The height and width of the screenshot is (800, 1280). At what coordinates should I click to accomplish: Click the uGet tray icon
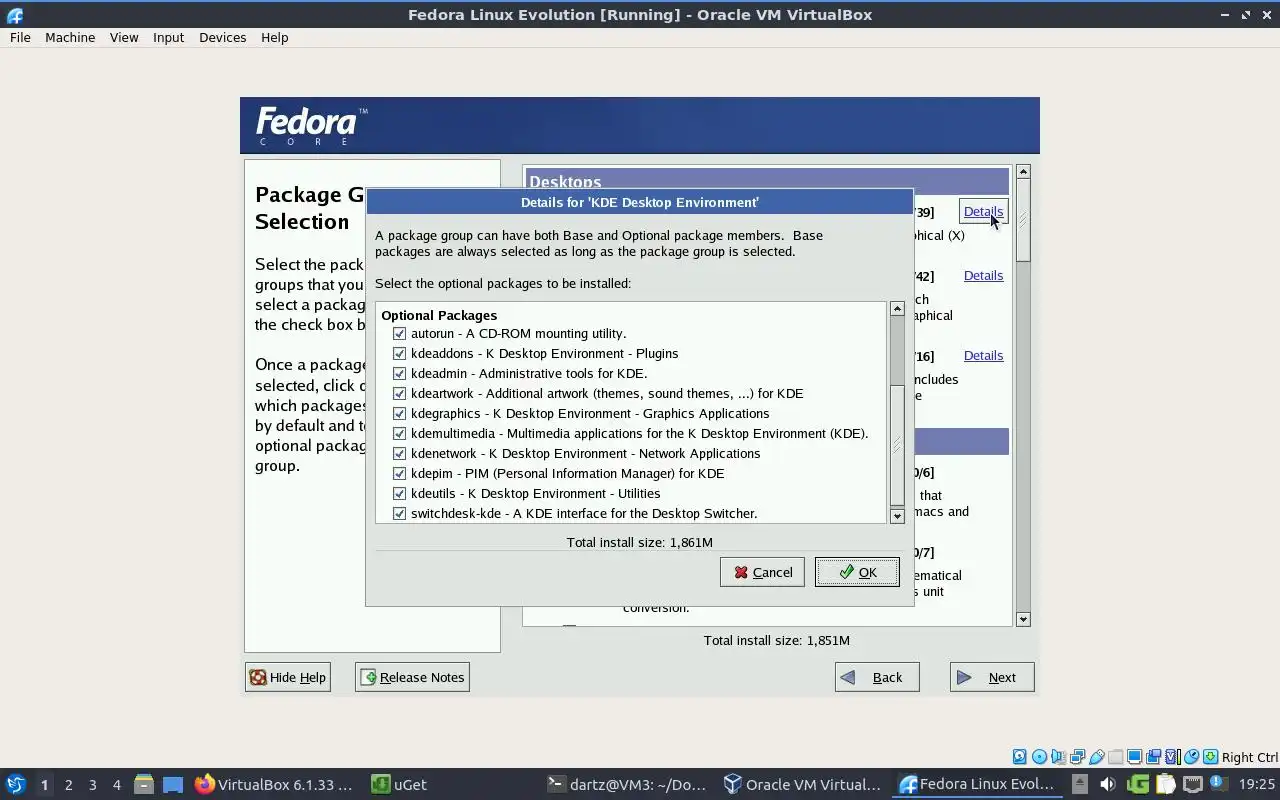1137,784
